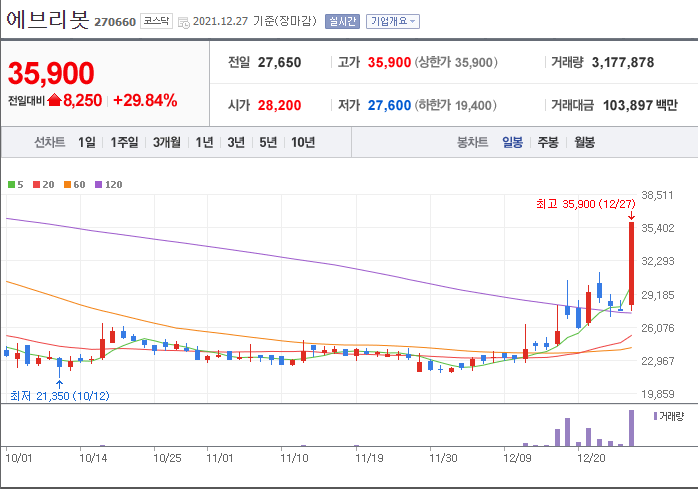Click the 상한가 35,900 text
This screenshot has height=489, width=698.
(456, 62)
